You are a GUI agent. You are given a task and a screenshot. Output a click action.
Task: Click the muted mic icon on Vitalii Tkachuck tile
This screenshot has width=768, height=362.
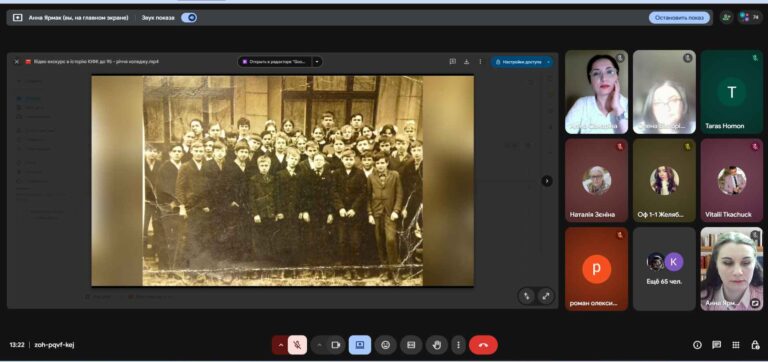click(755, 146)
